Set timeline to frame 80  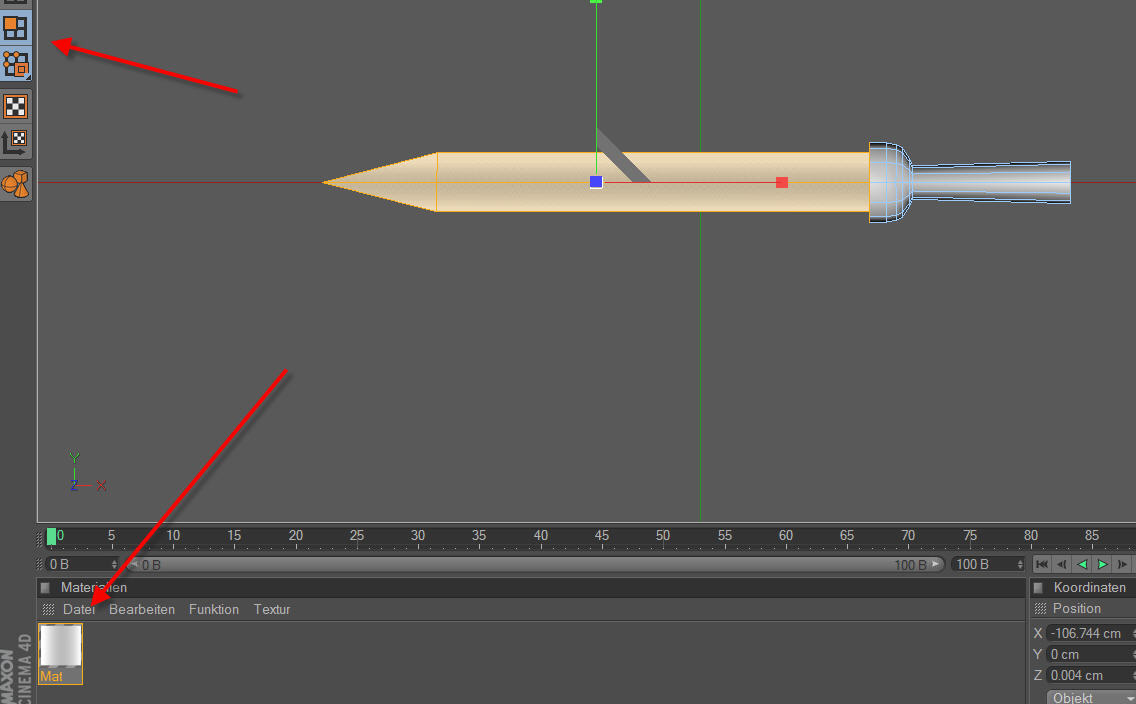(x=1030, y=536)
